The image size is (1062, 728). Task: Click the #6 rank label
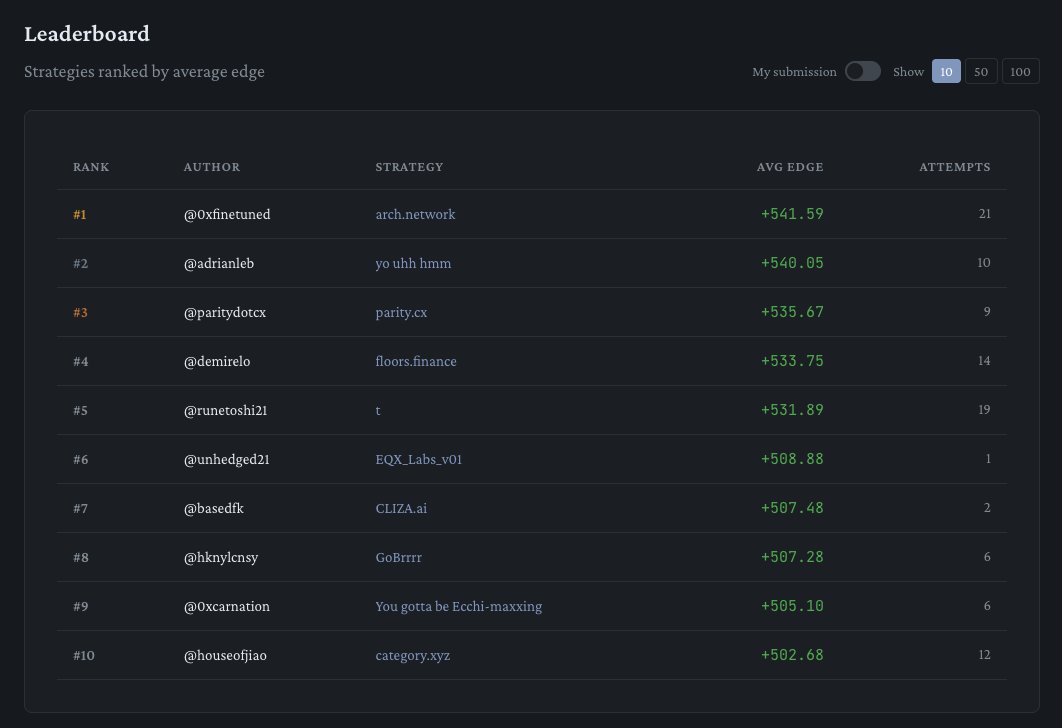coord(81,460)
